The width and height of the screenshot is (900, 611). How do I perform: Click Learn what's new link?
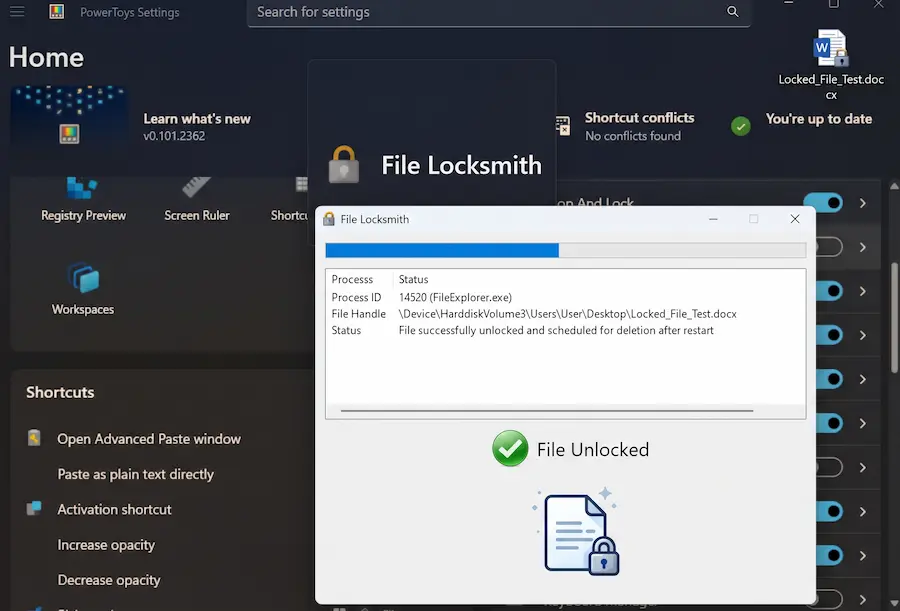click(x=197, y=119)
